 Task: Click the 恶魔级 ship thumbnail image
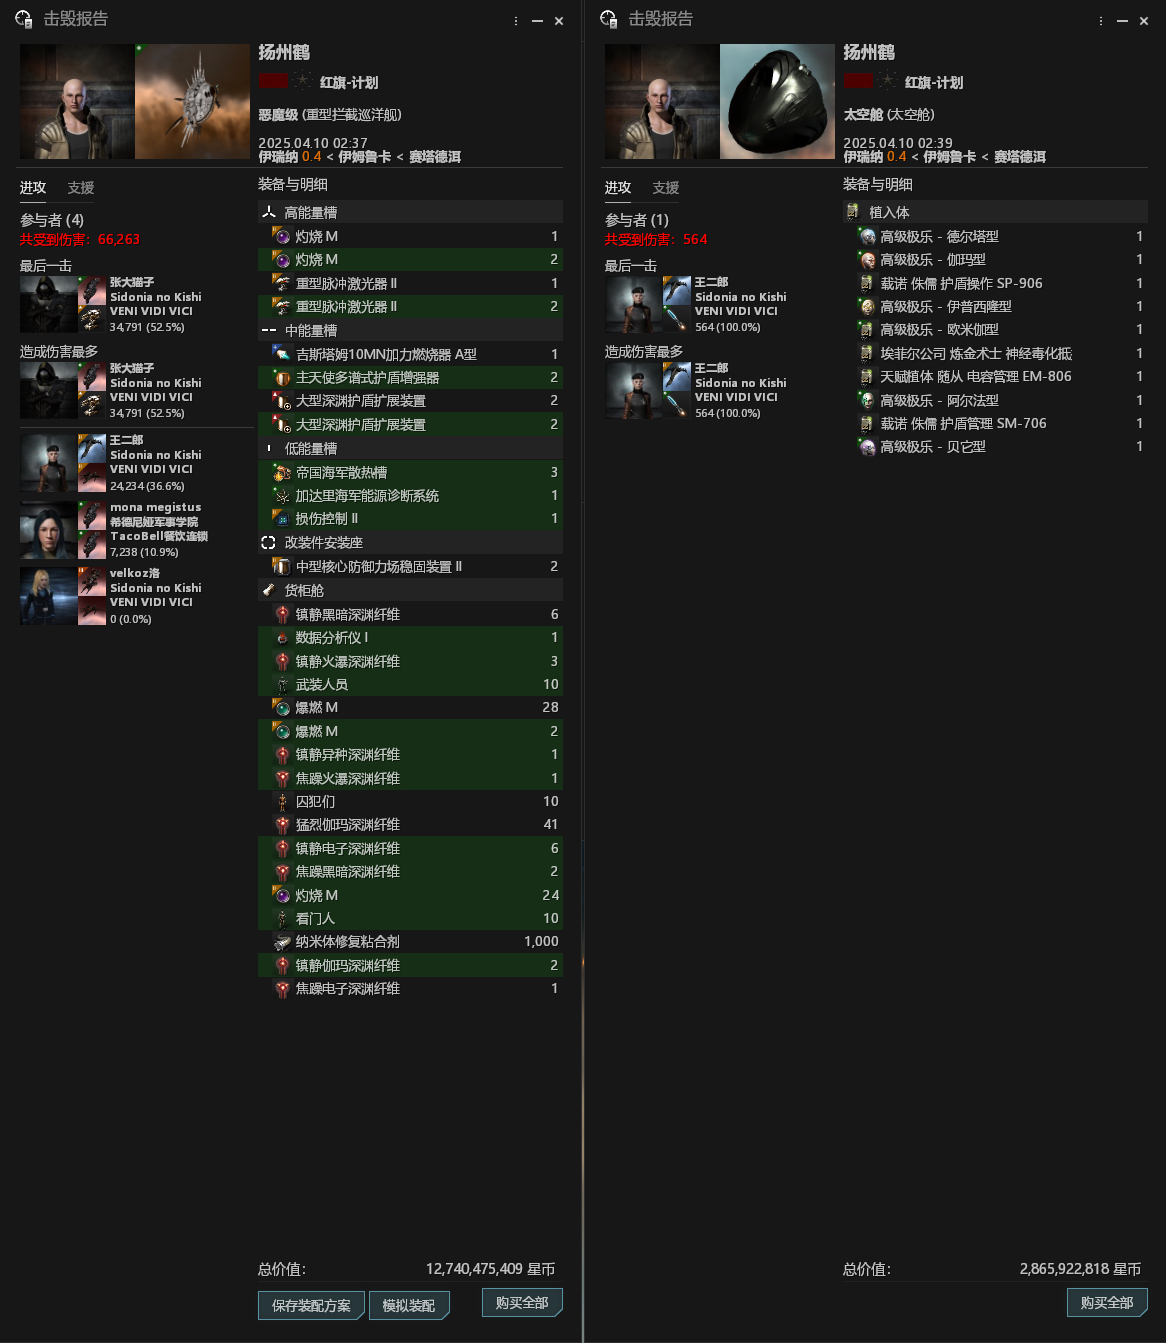click(192, 101)
